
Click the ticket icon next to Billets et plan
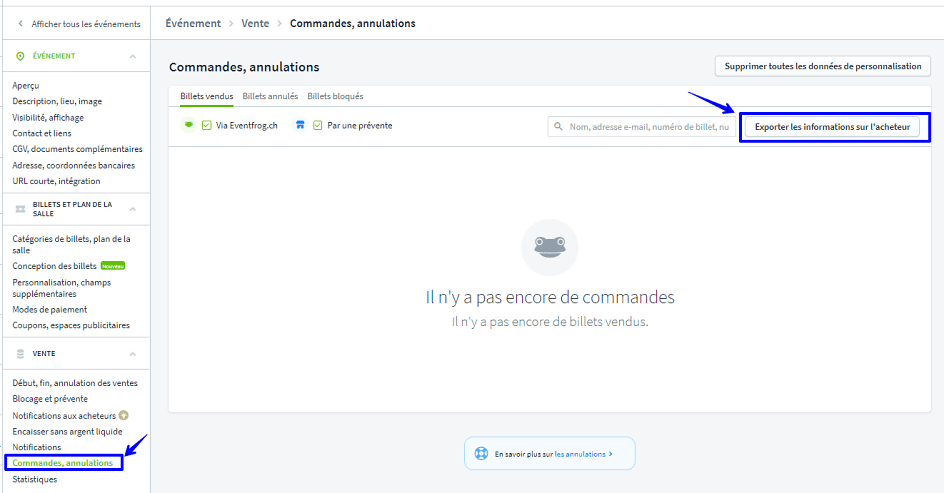tap(20, 209)
